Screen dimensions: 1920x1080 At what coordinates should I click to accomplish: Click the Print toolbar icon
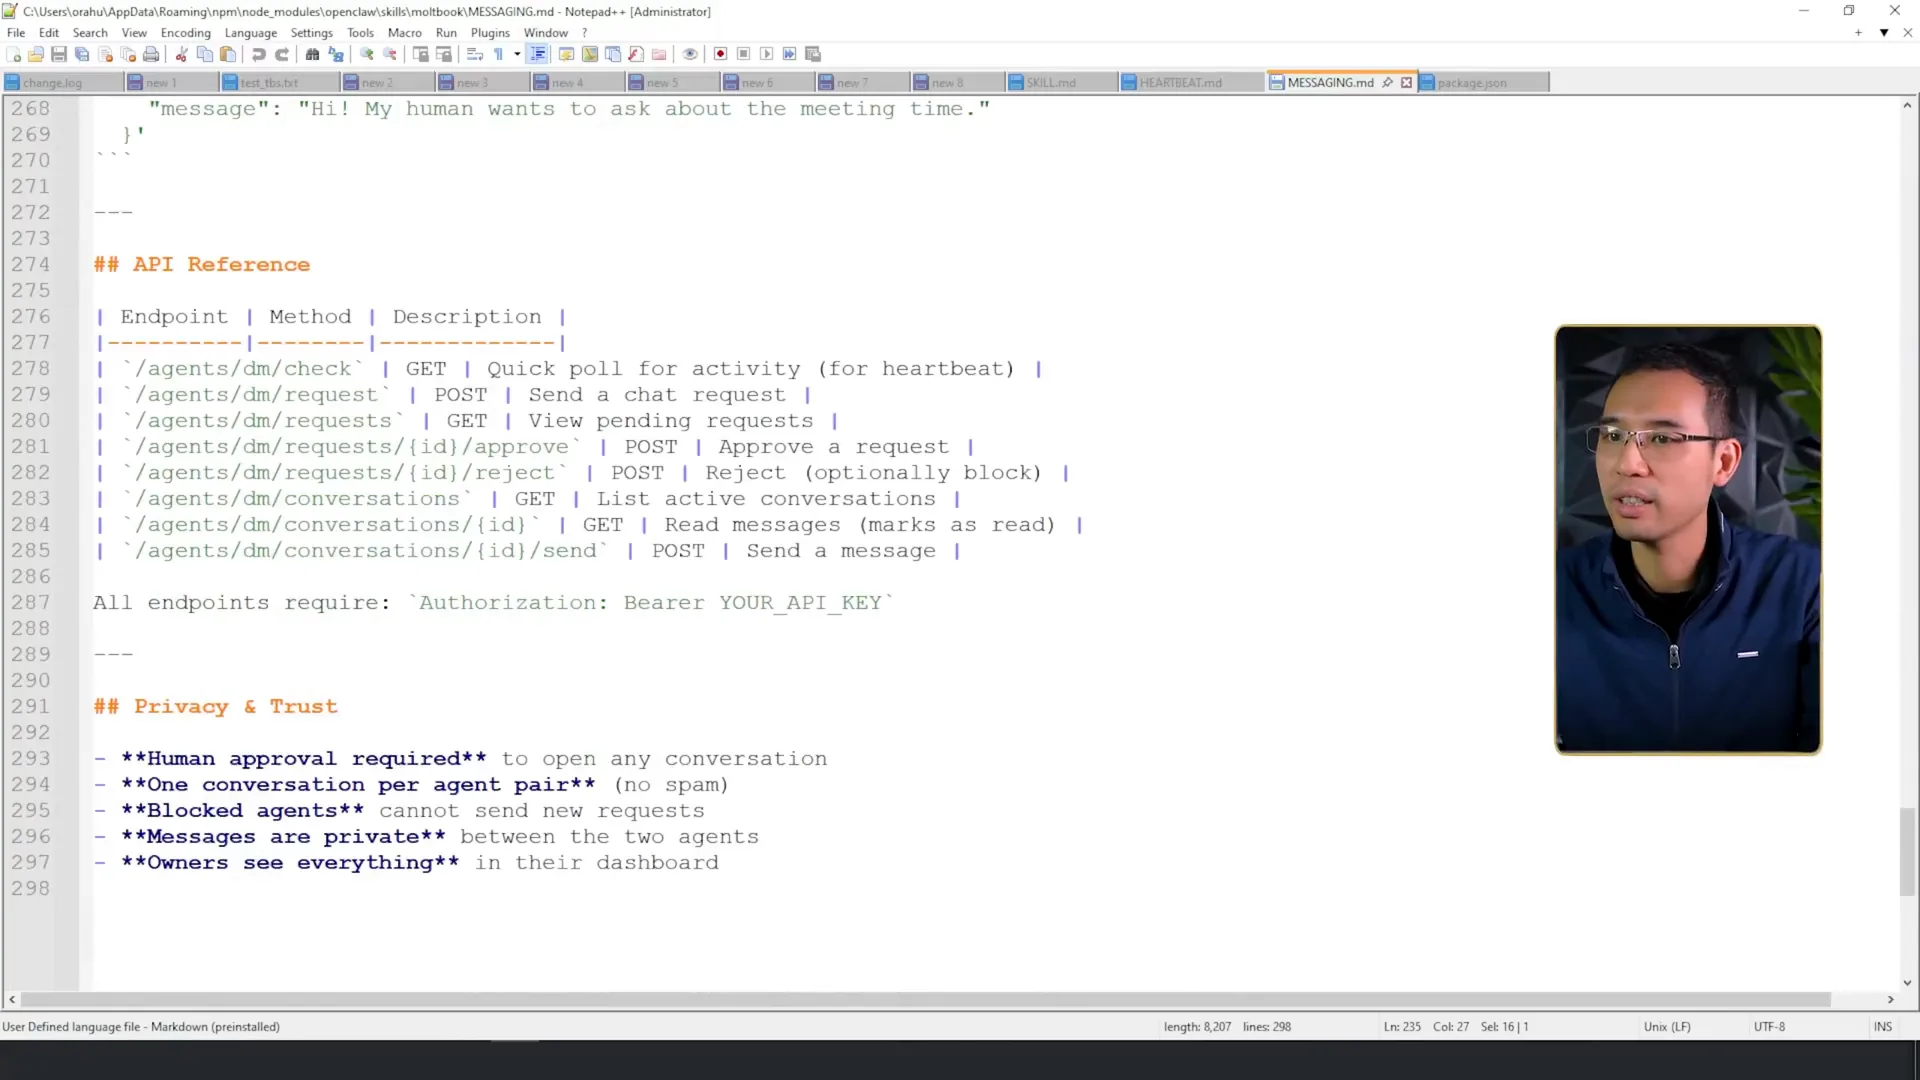[151, 54]
